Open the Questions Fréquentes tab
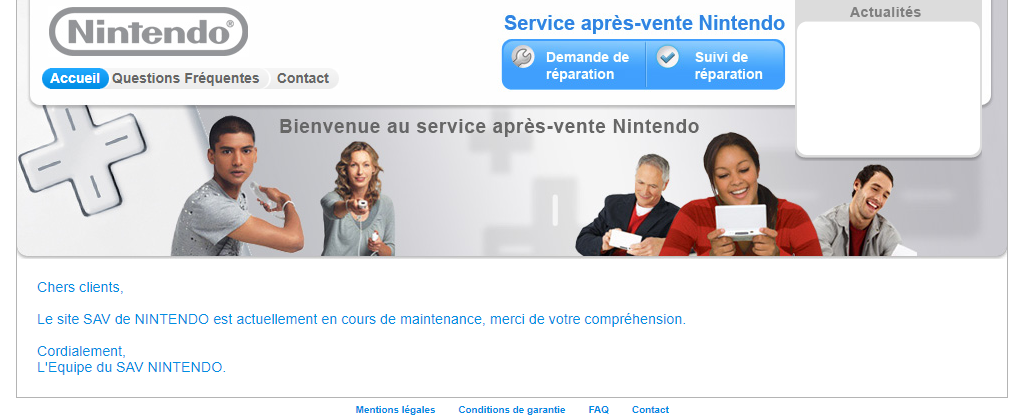Screen dimensions: 1026x416 pyautogui.click(x=186, y=78)
